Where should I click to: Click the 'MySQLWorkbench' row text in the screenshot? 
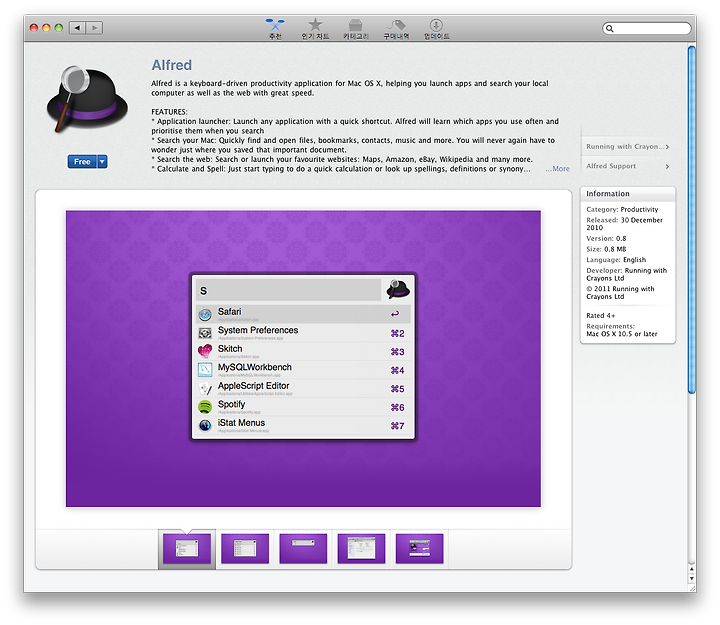click(255, 367)
